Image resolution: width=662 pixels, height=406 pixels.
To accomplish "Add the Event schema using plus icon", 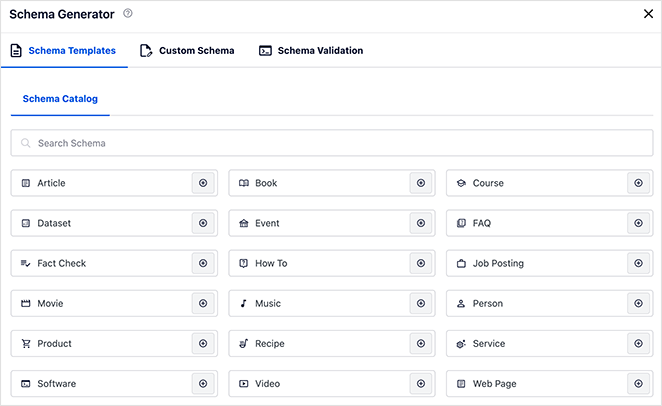I will (x=421, y=223).
